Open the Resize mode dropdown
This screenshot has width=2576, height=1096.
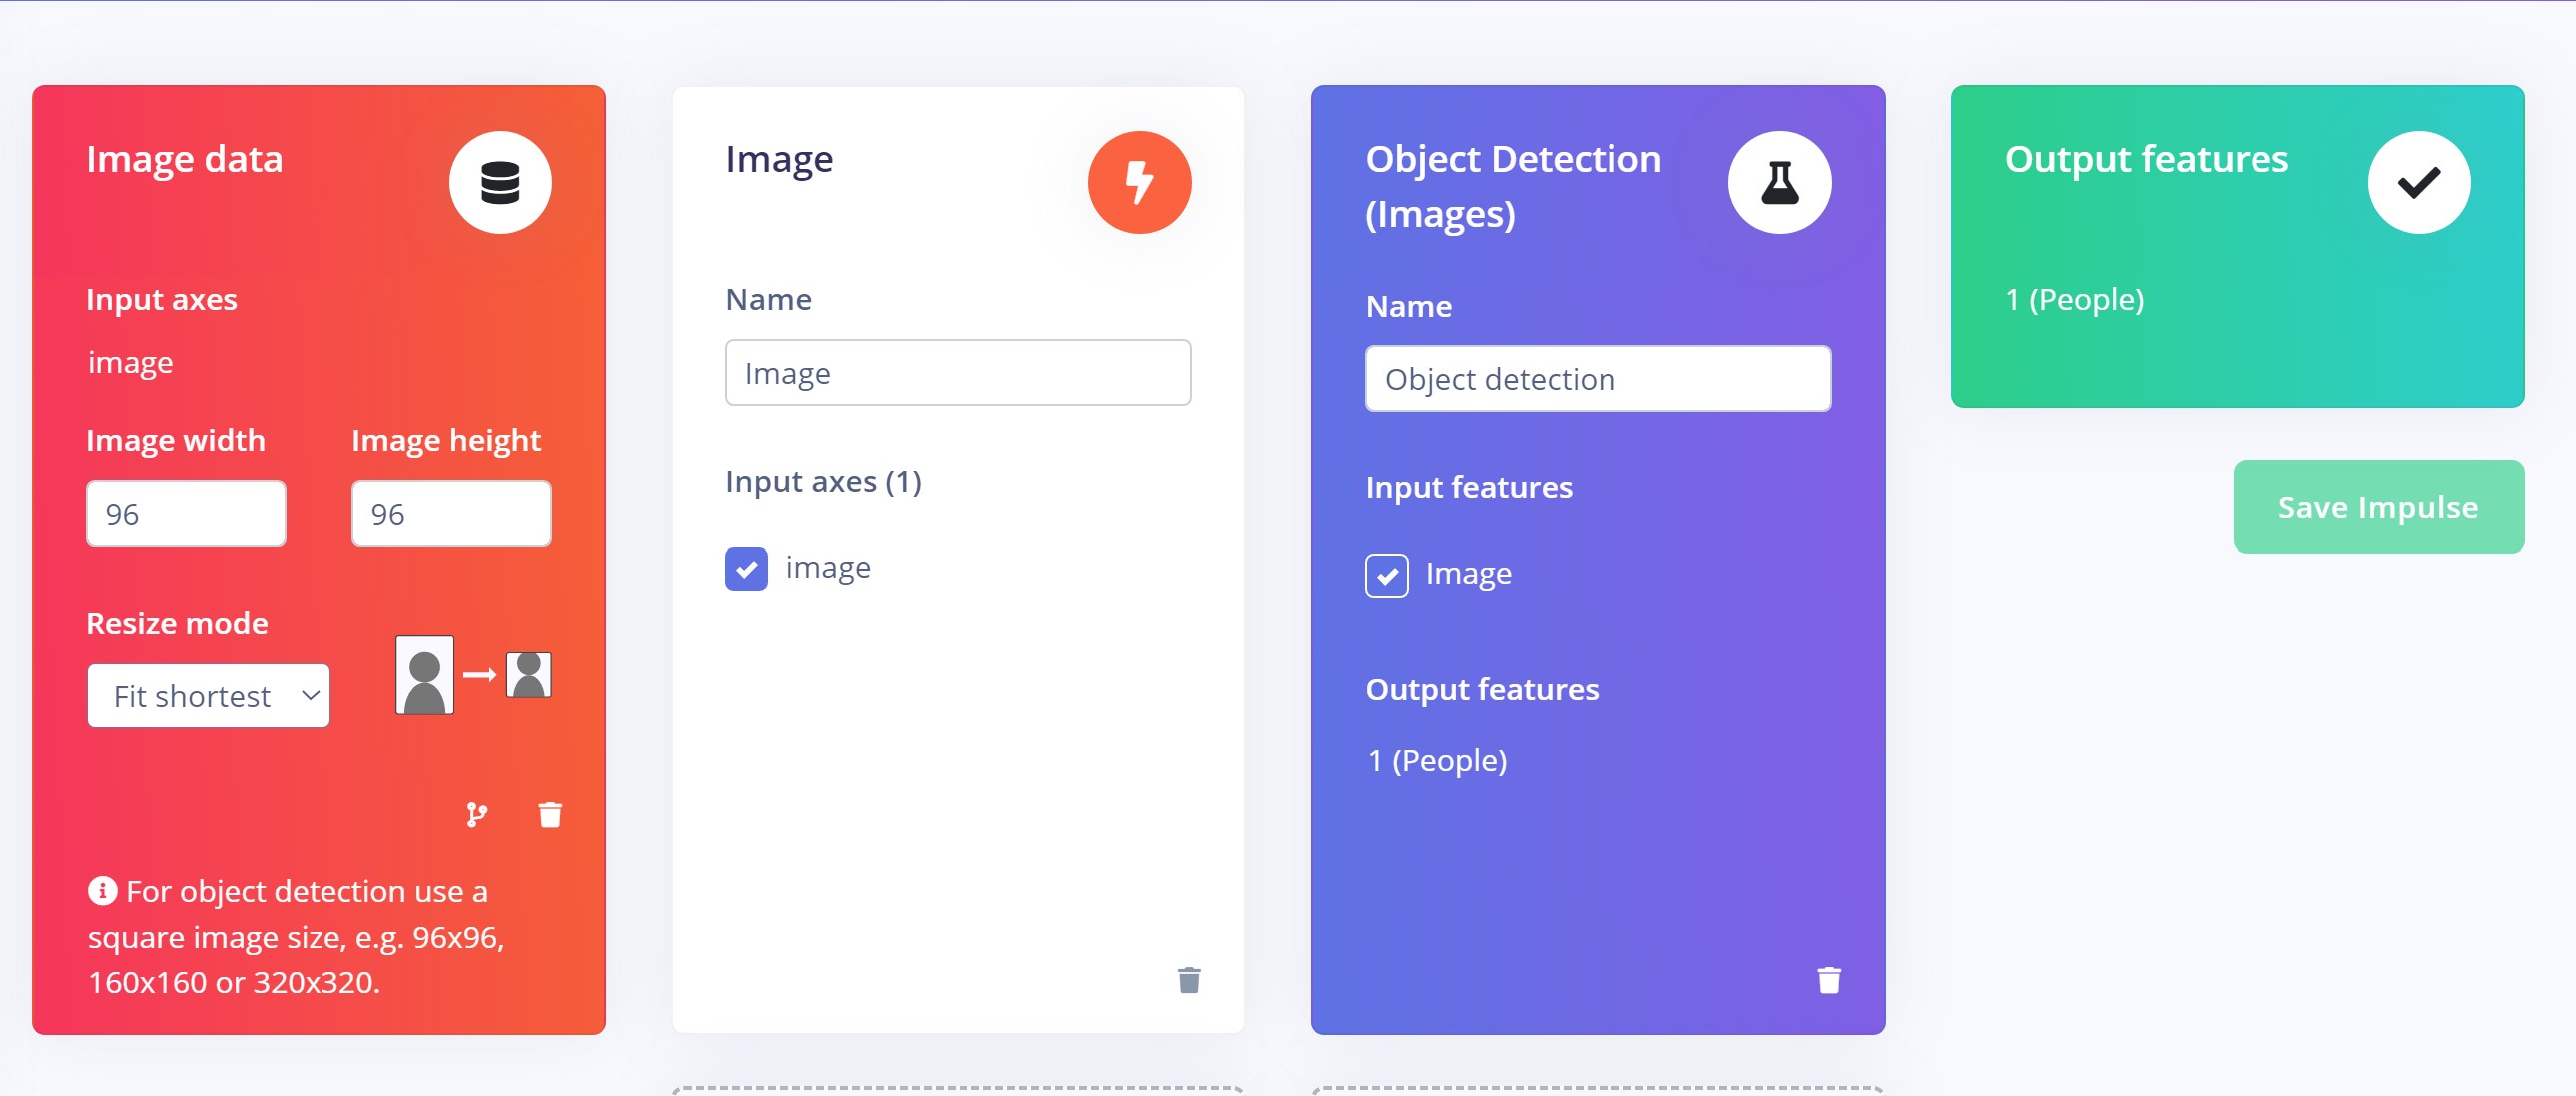pyautogui.click(x=208, y=695)
